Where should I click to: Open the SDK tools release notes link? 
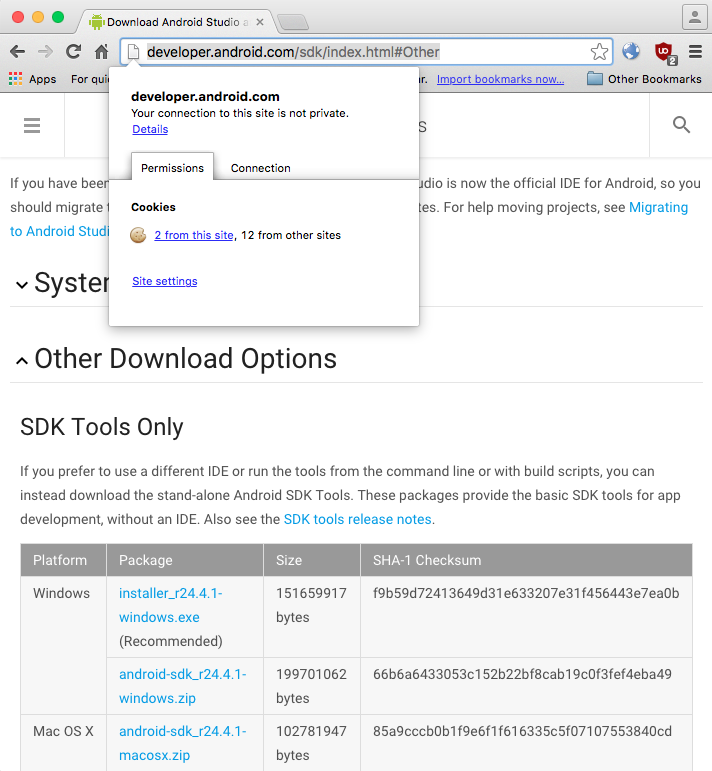357,519
